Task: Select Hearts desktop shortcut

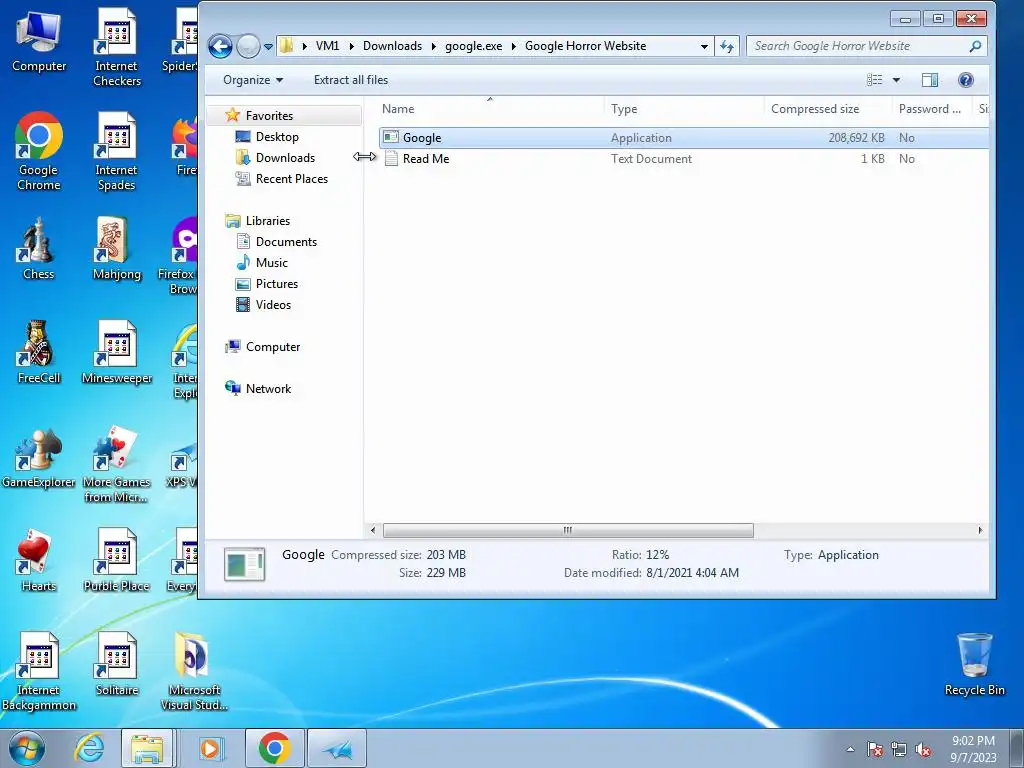Action: 39,560
